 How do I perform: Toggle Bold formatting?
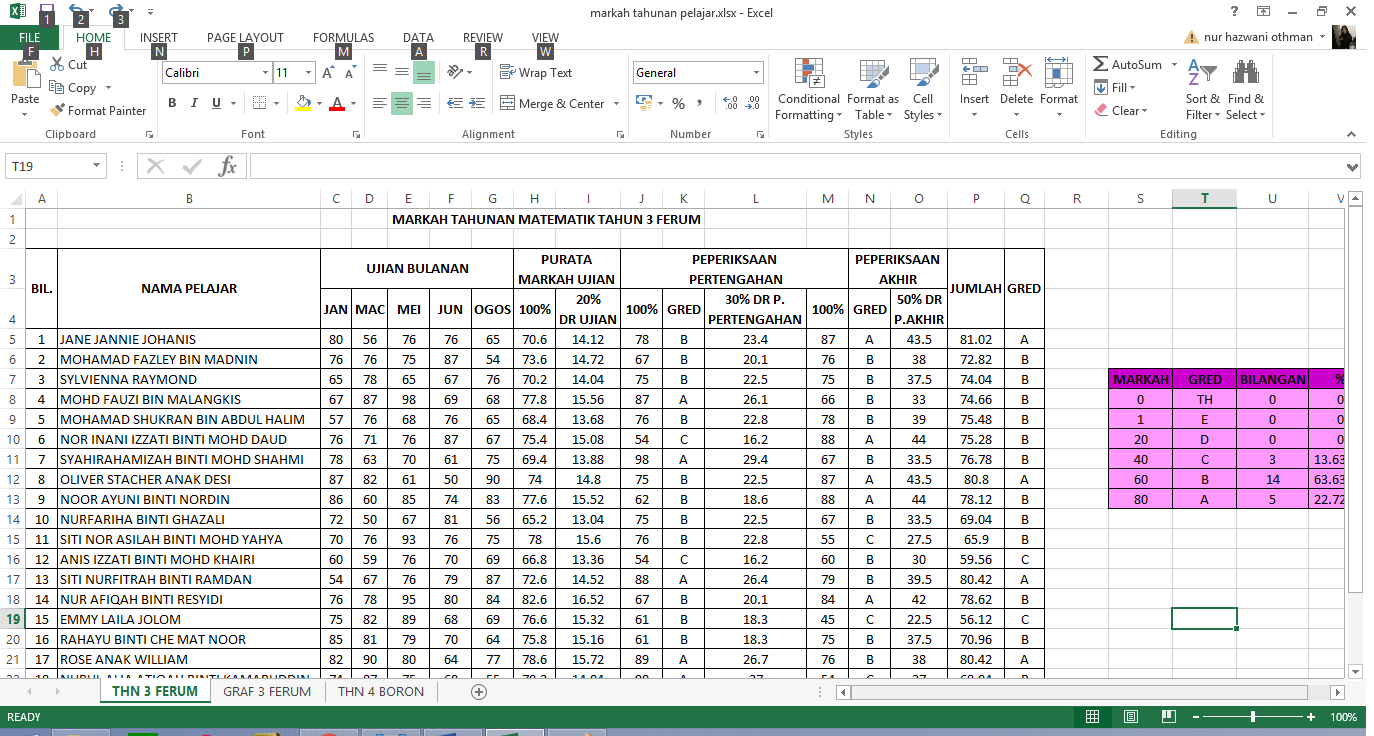pos(171,102)
